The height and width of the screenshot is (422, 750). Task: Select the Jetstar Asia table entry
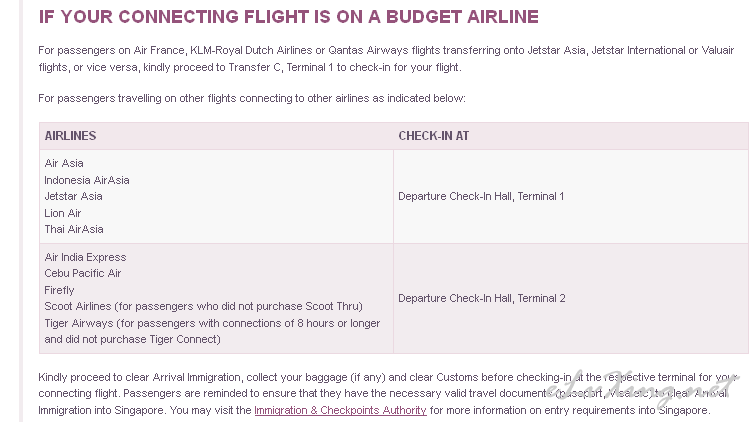73,196
